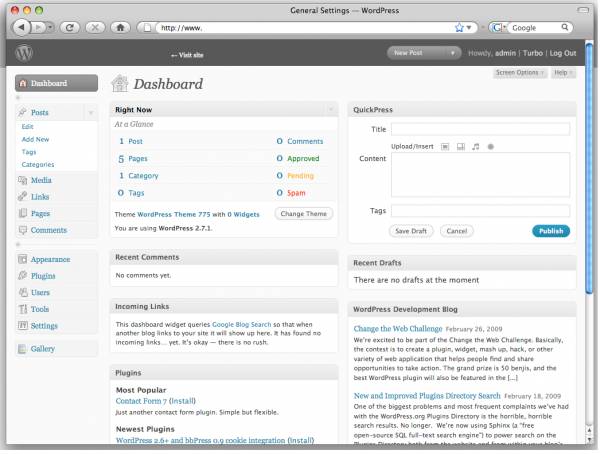Open Contact Form 7 plugin link
The image size is (600, 454).
pos(141,401)
